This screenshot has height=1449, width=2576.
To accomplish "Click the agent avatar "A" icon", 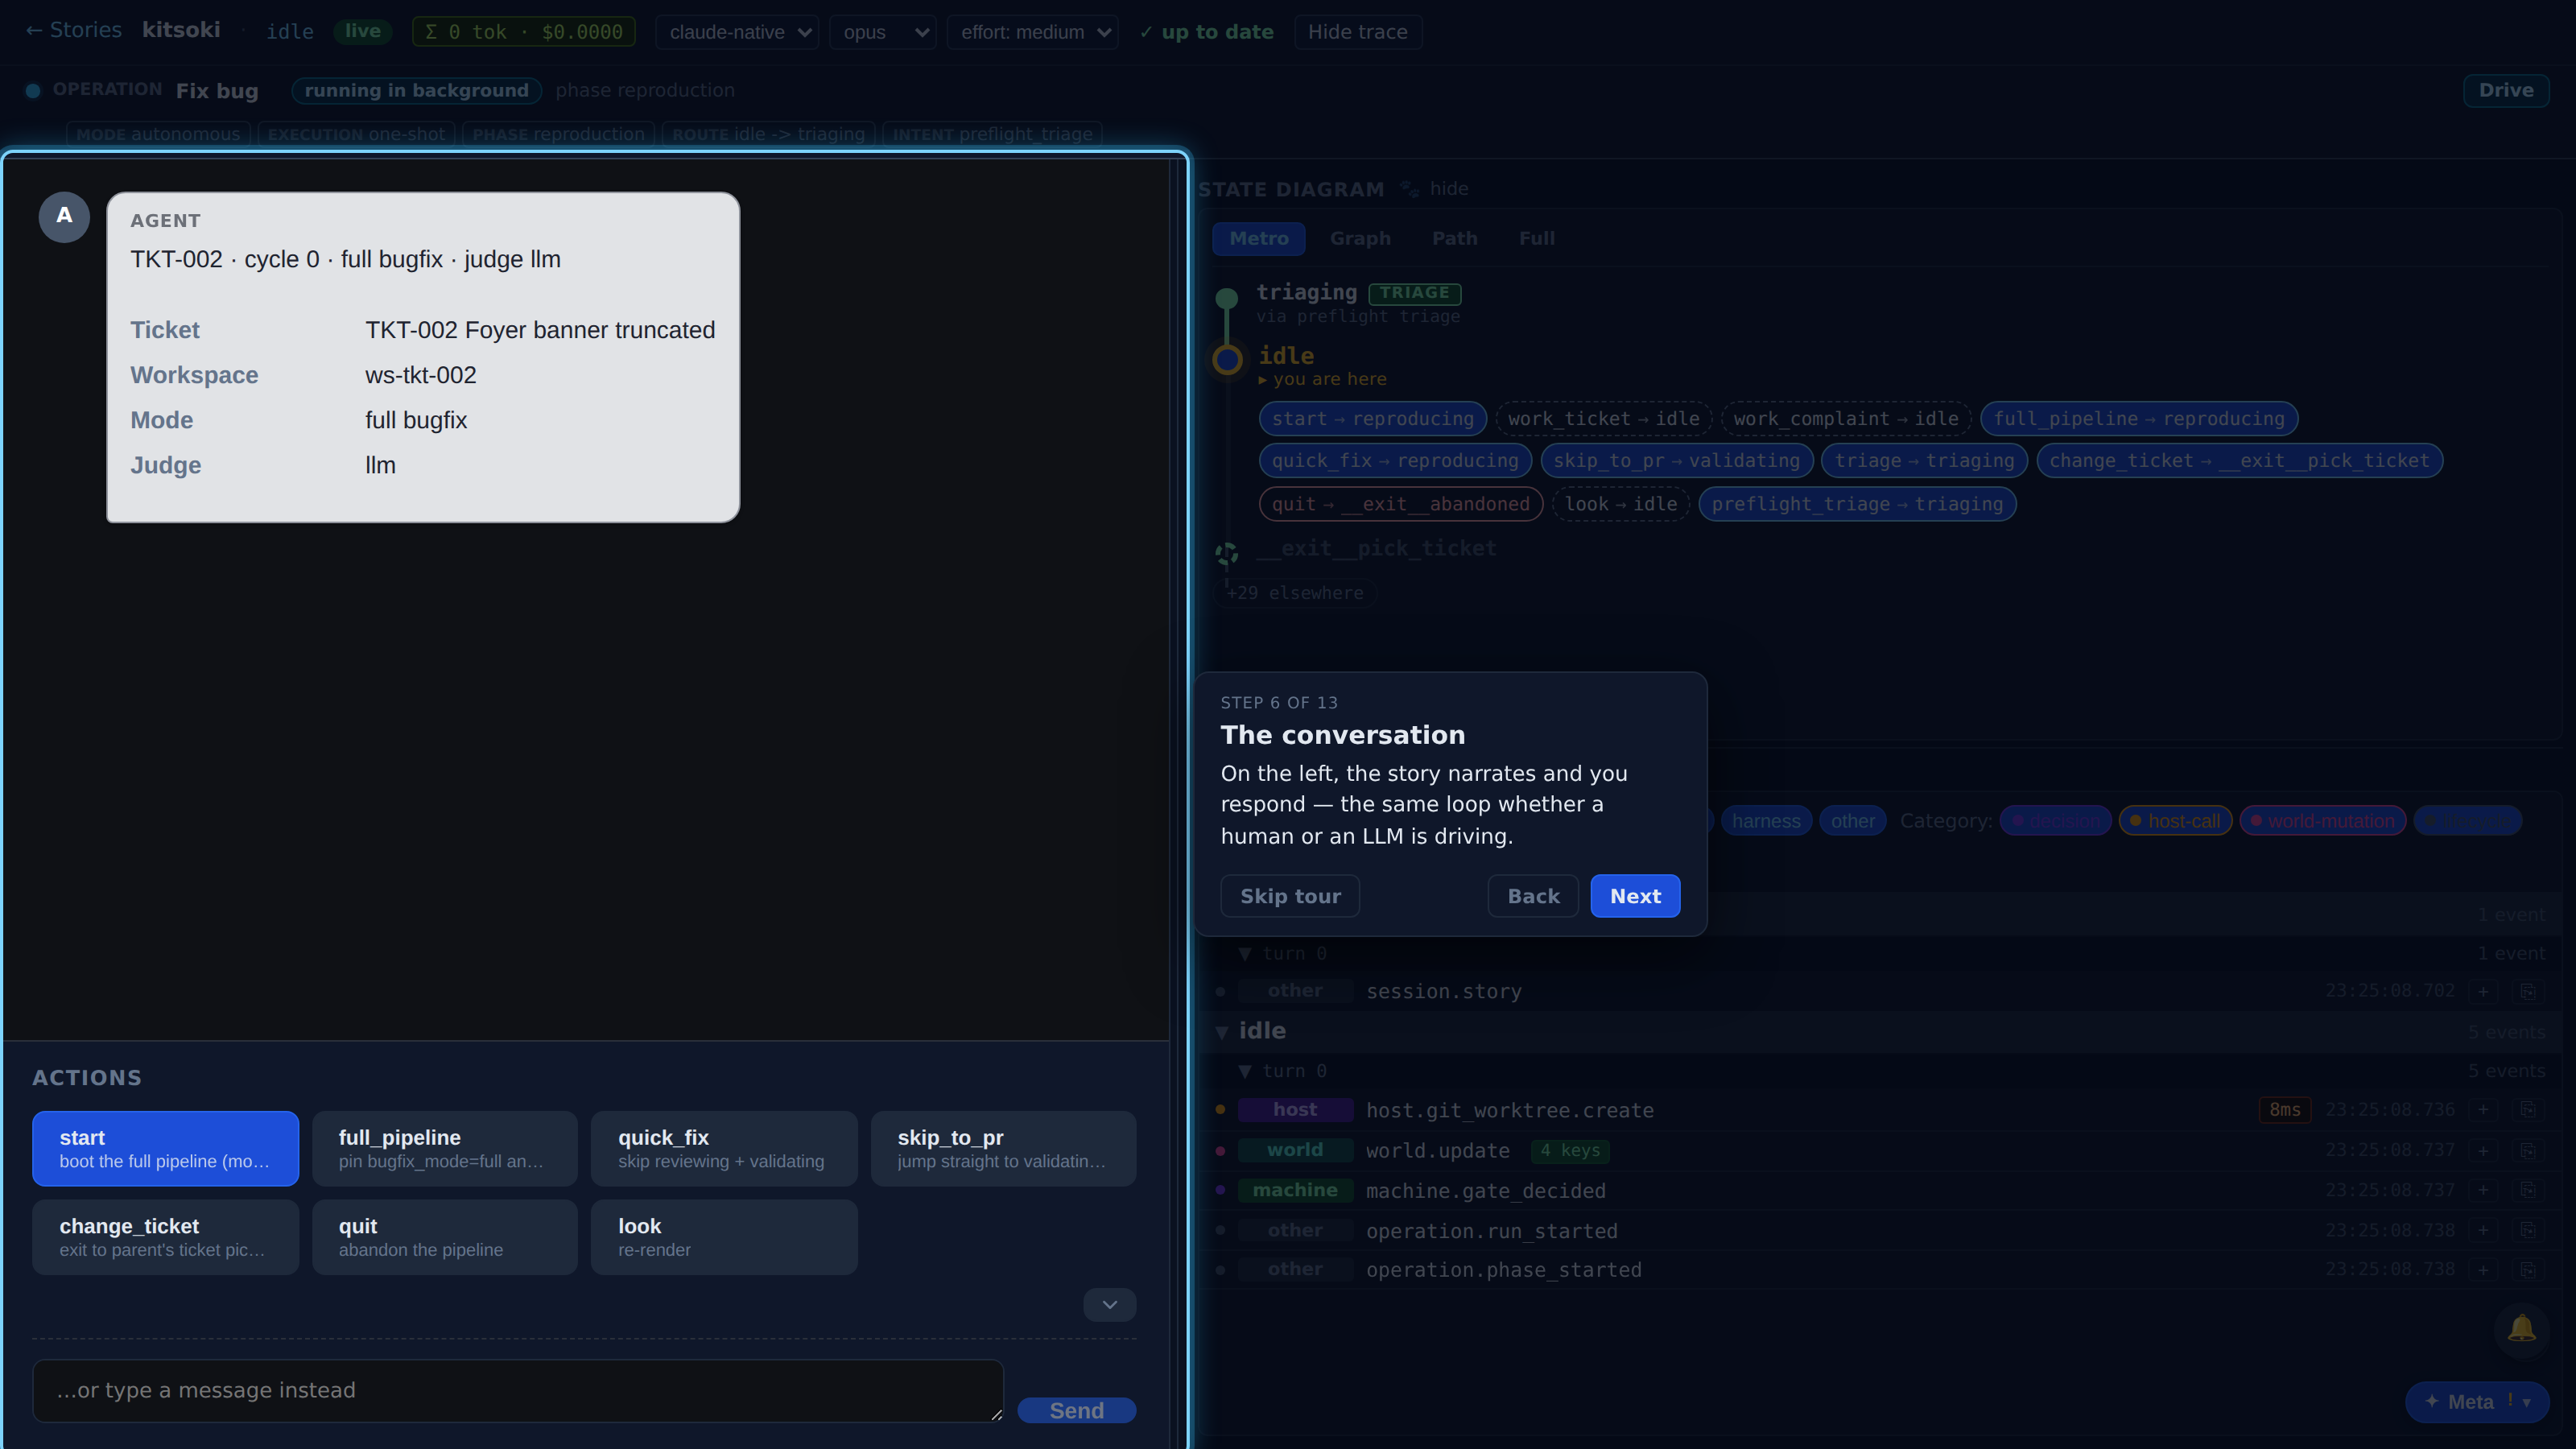I will click(x=64, y=216).
